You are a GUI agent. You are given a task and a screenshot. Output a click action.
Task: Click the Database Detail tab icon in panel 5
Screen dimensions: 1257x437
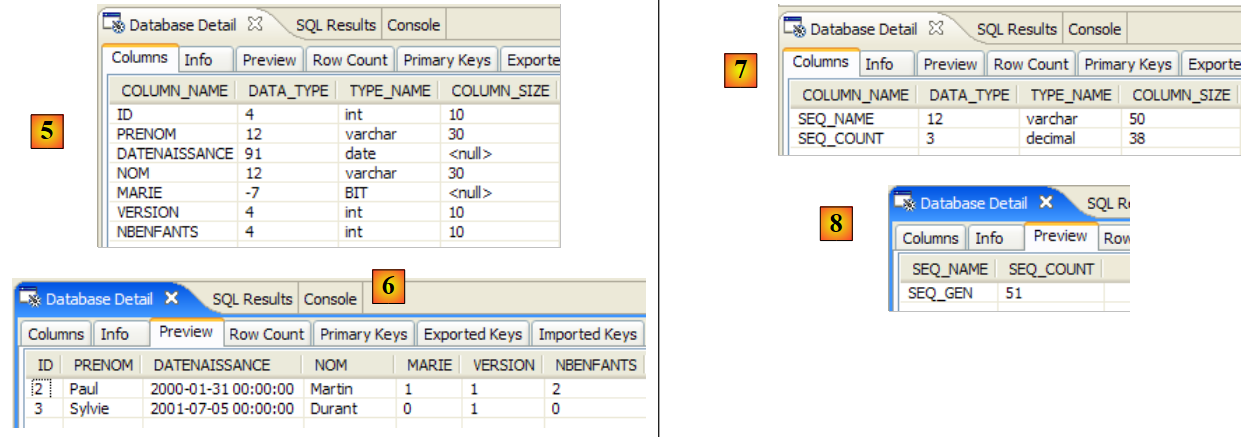click(116, 25)
